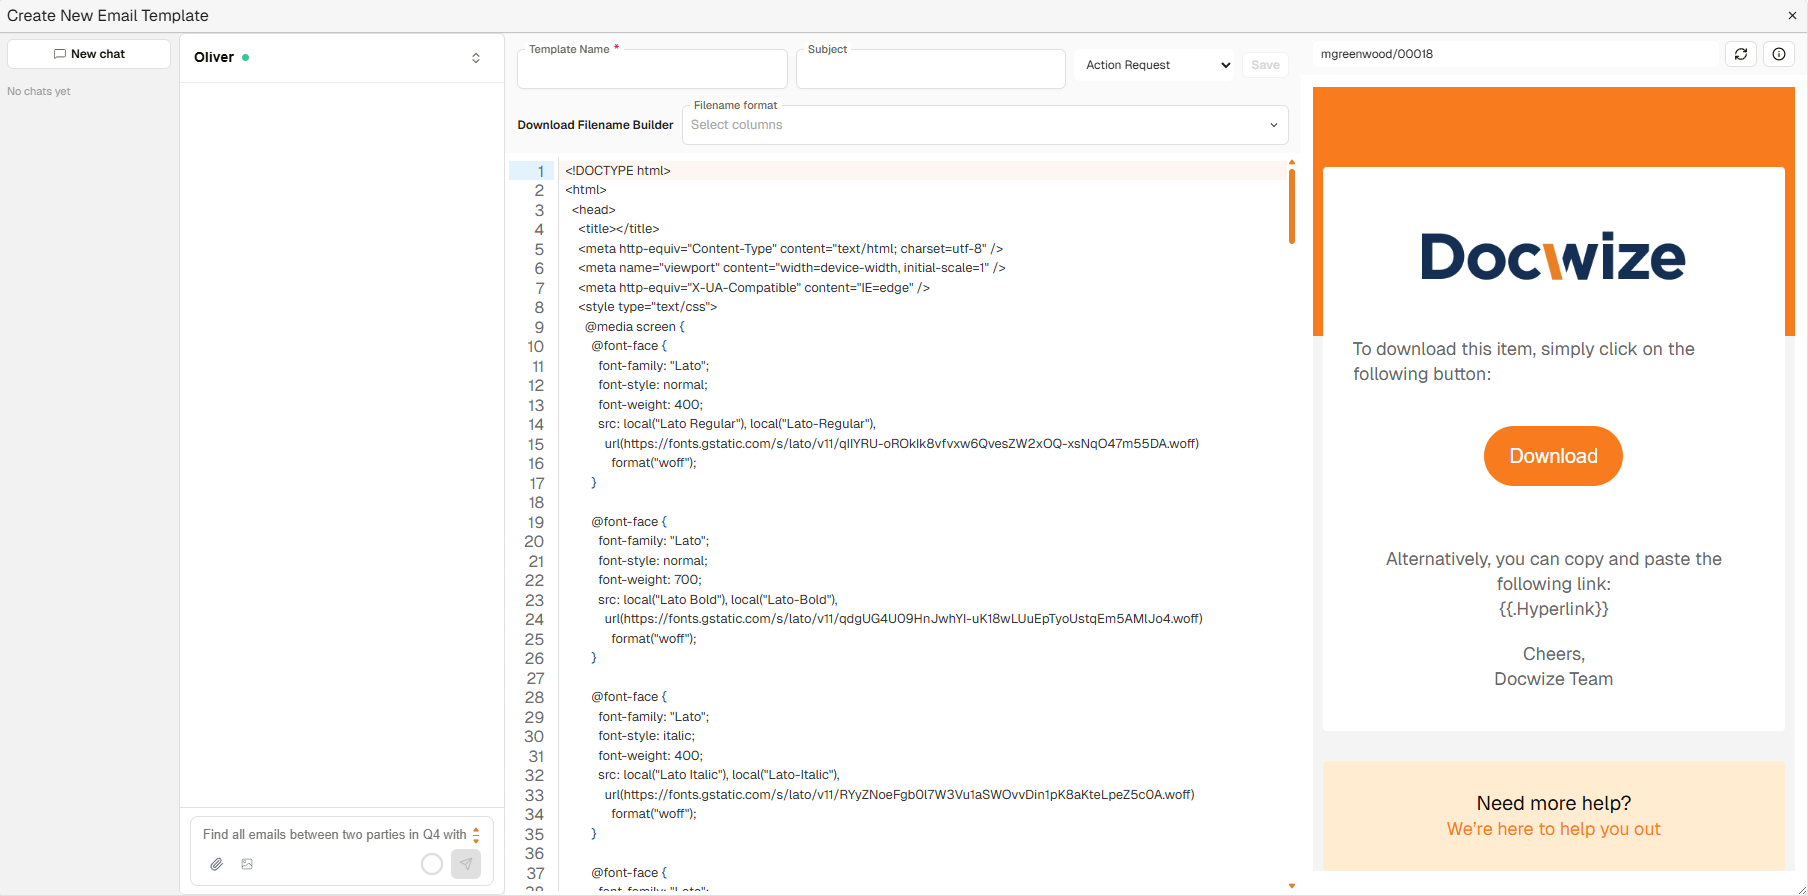Click the viewport meta tag line
This screenshot has height=896, width=1808.
pyautogui.click(x=792, y=268)
